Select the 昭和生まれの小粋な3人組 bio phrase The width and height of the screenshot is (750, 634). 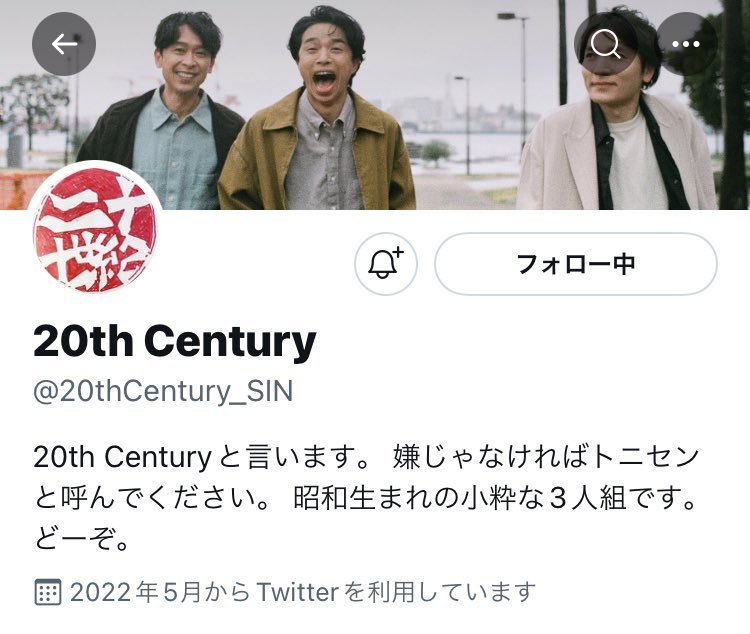(x=460, y=498)
